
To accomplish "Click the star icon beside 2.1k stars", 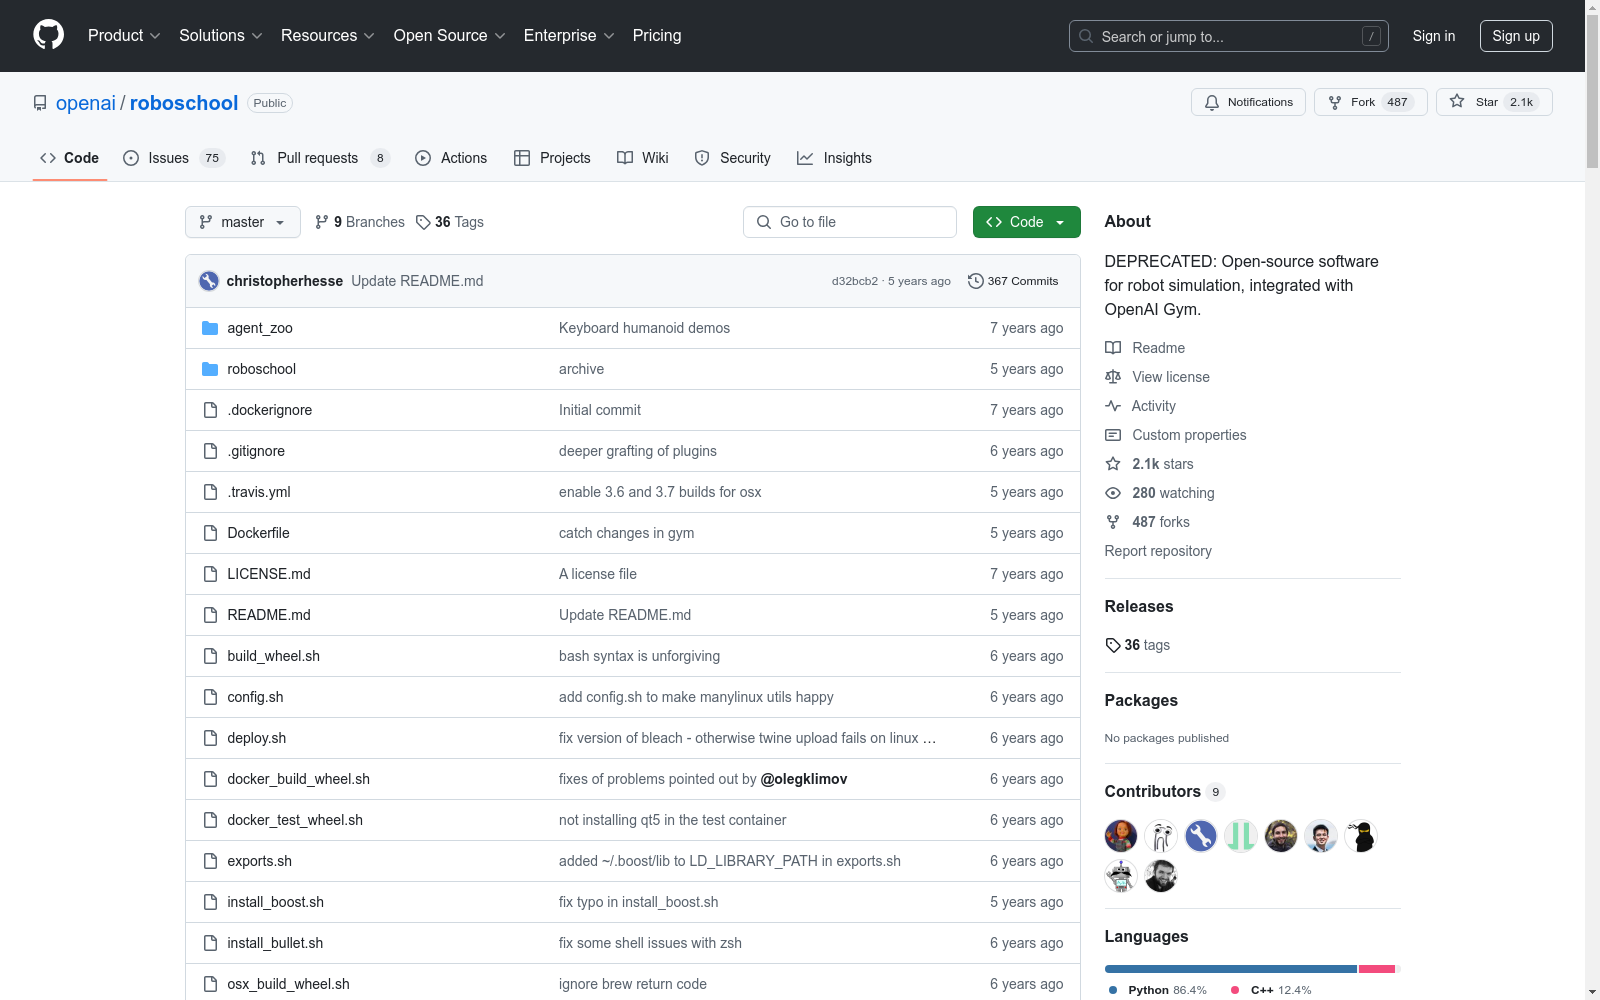I will coord(1113,464).
